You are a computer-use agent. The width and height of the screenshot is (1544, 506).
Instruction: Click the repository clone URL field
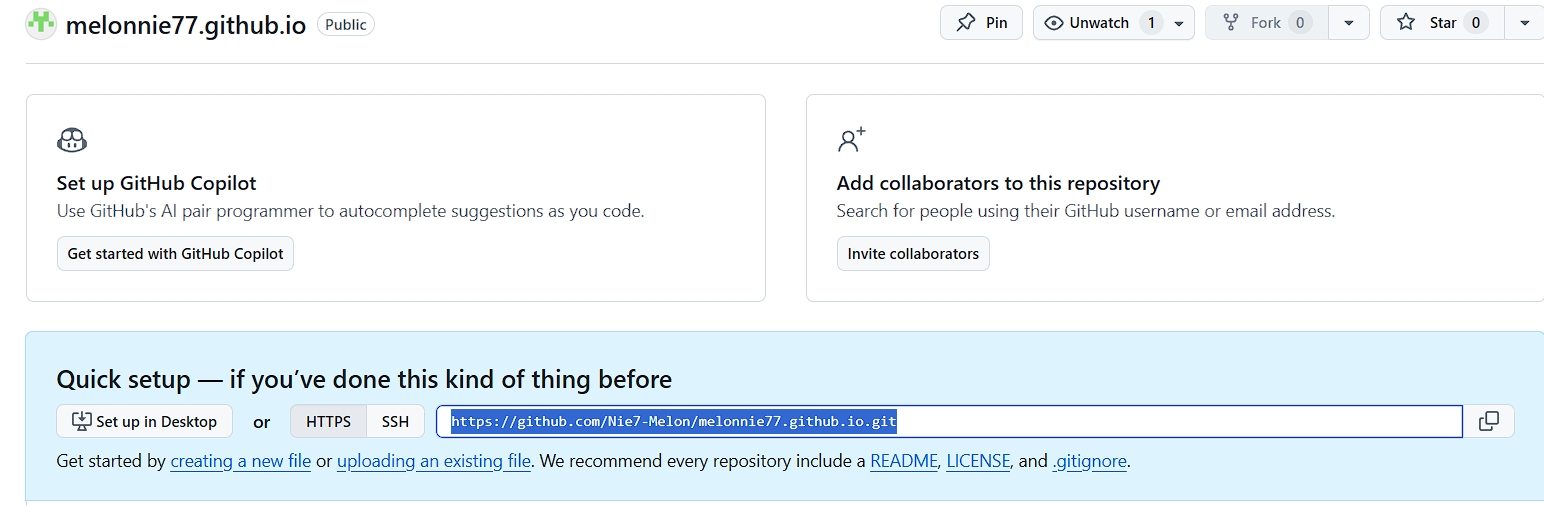pyautogui.click(x=949, y=421)
